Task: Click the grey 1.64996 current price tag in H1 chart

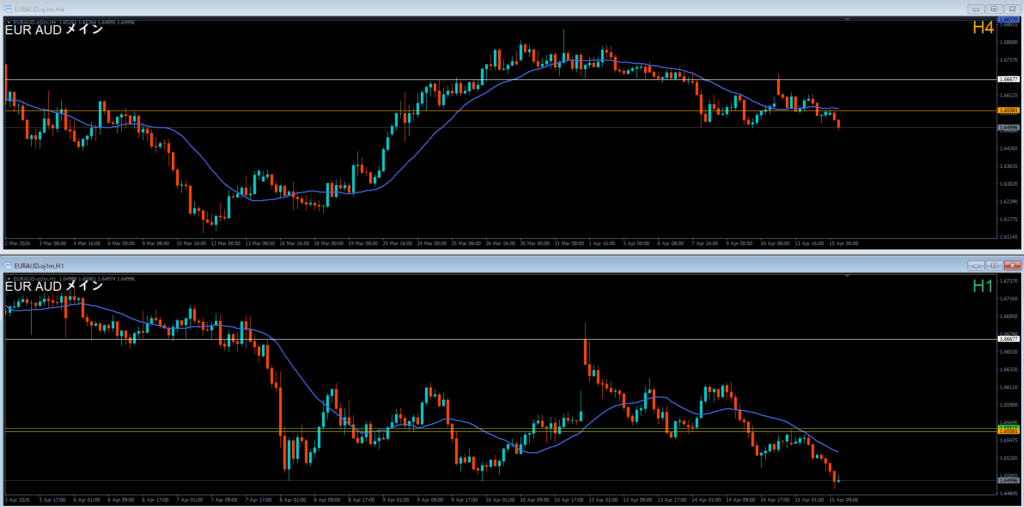Action: point(1008,481)
